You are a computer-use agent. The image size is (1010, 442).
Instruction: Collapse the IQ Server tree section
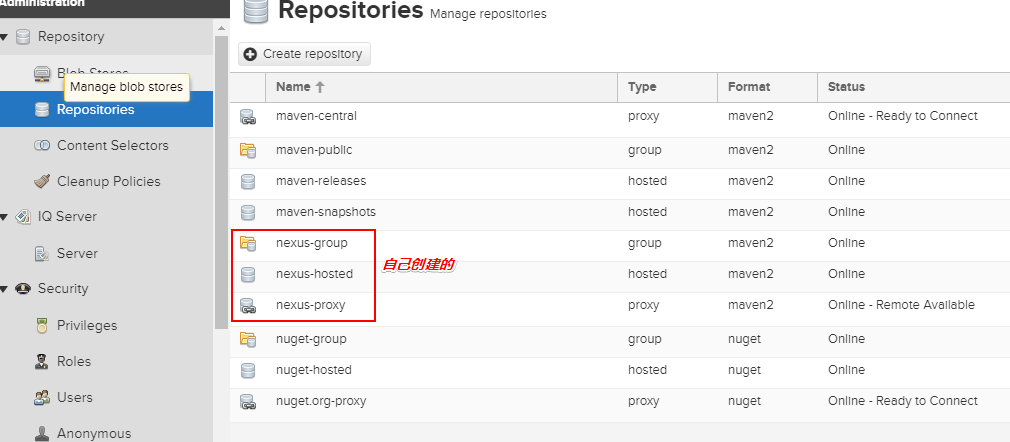click(x=5, y=217)
